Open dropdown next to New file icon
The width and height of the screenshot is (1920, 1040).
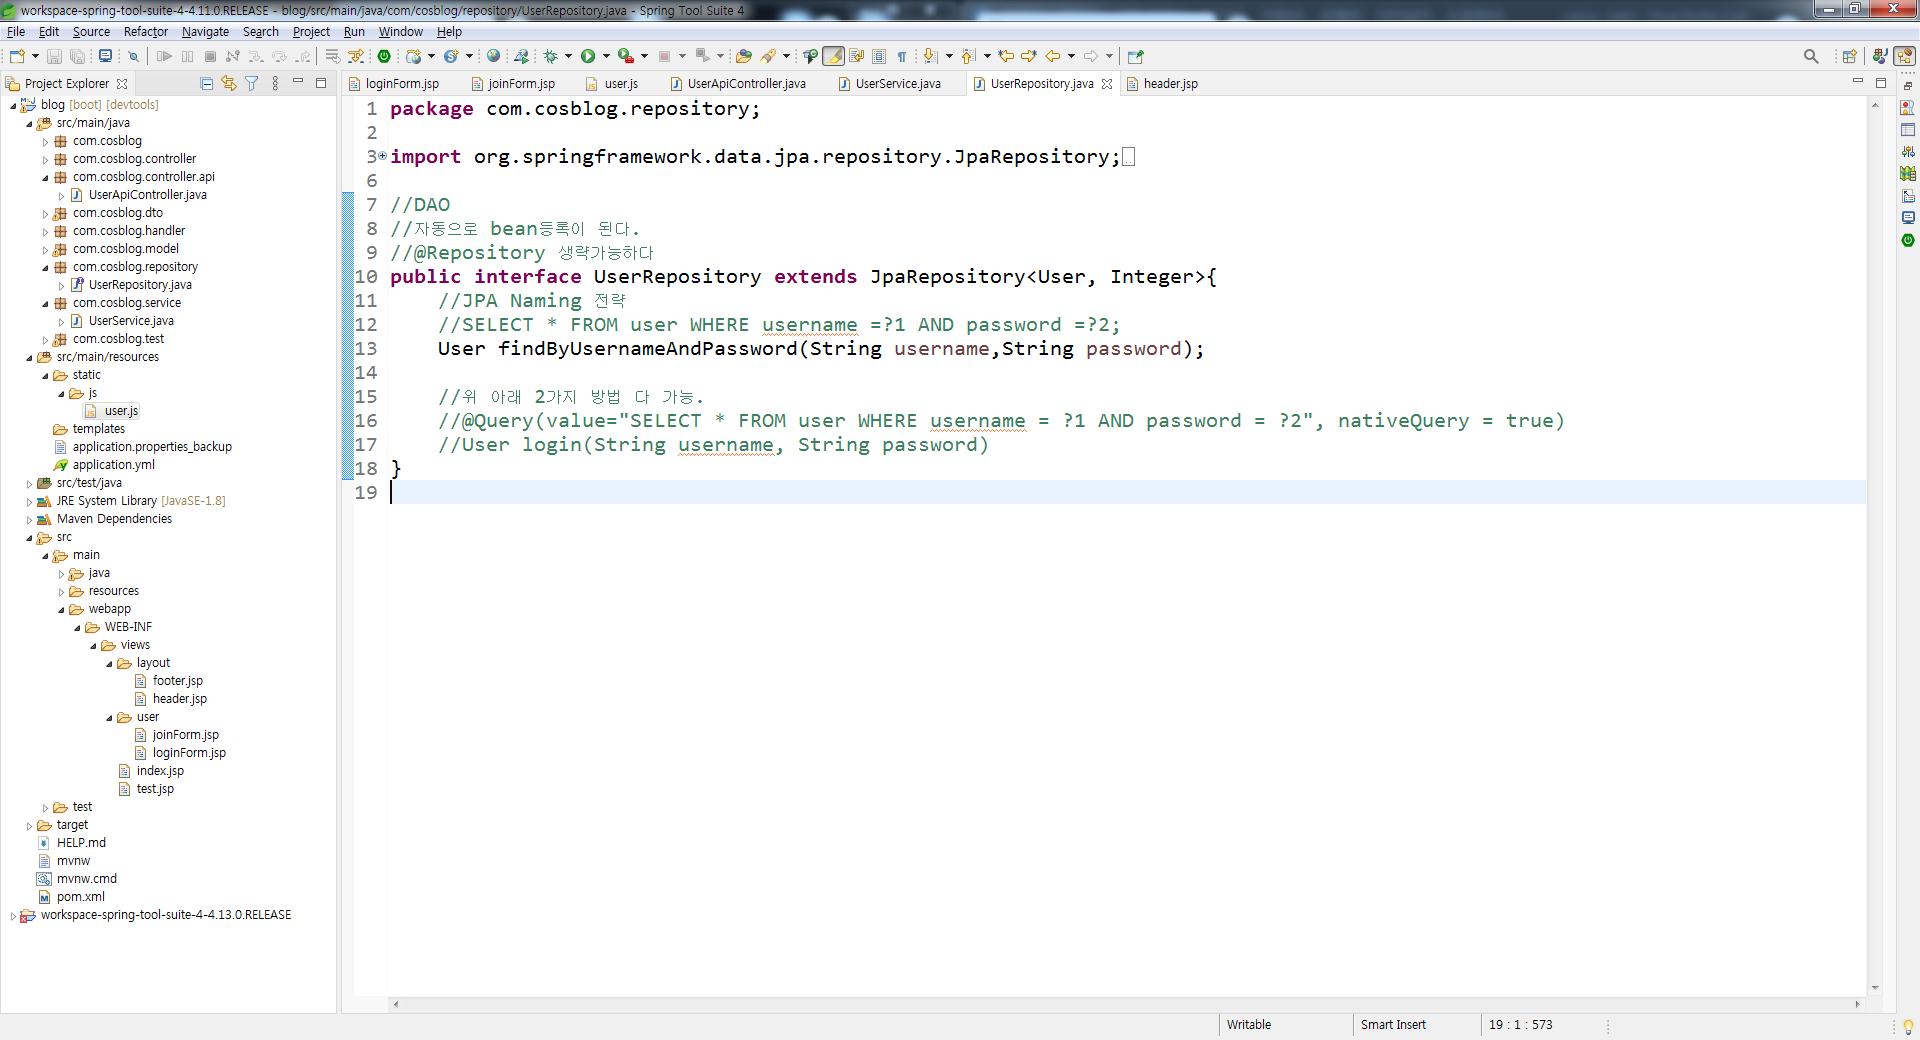(x=36, y=56)
